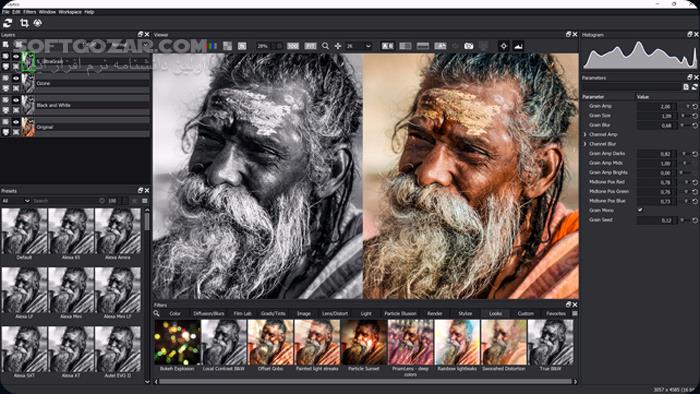Switch to the Color filter tab
The width and height of the screenshot is (700, 394).
(175, 314)
